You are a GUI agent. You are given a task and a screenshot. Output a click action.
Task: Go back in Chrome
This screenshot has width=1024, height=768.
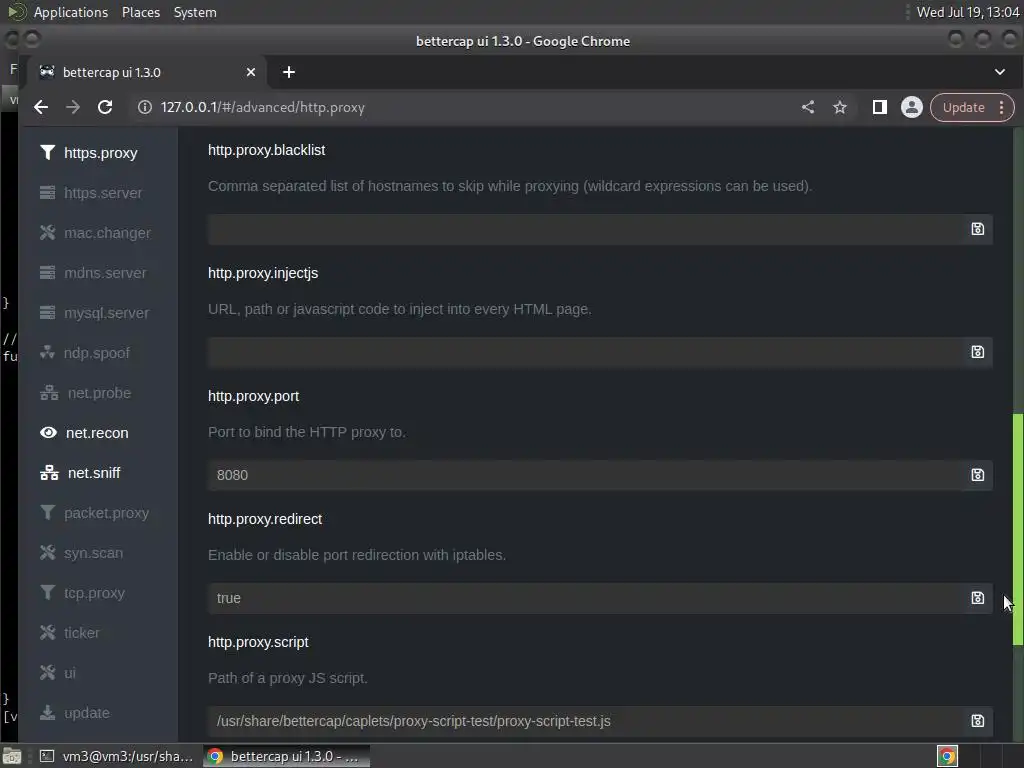(41, 107)
